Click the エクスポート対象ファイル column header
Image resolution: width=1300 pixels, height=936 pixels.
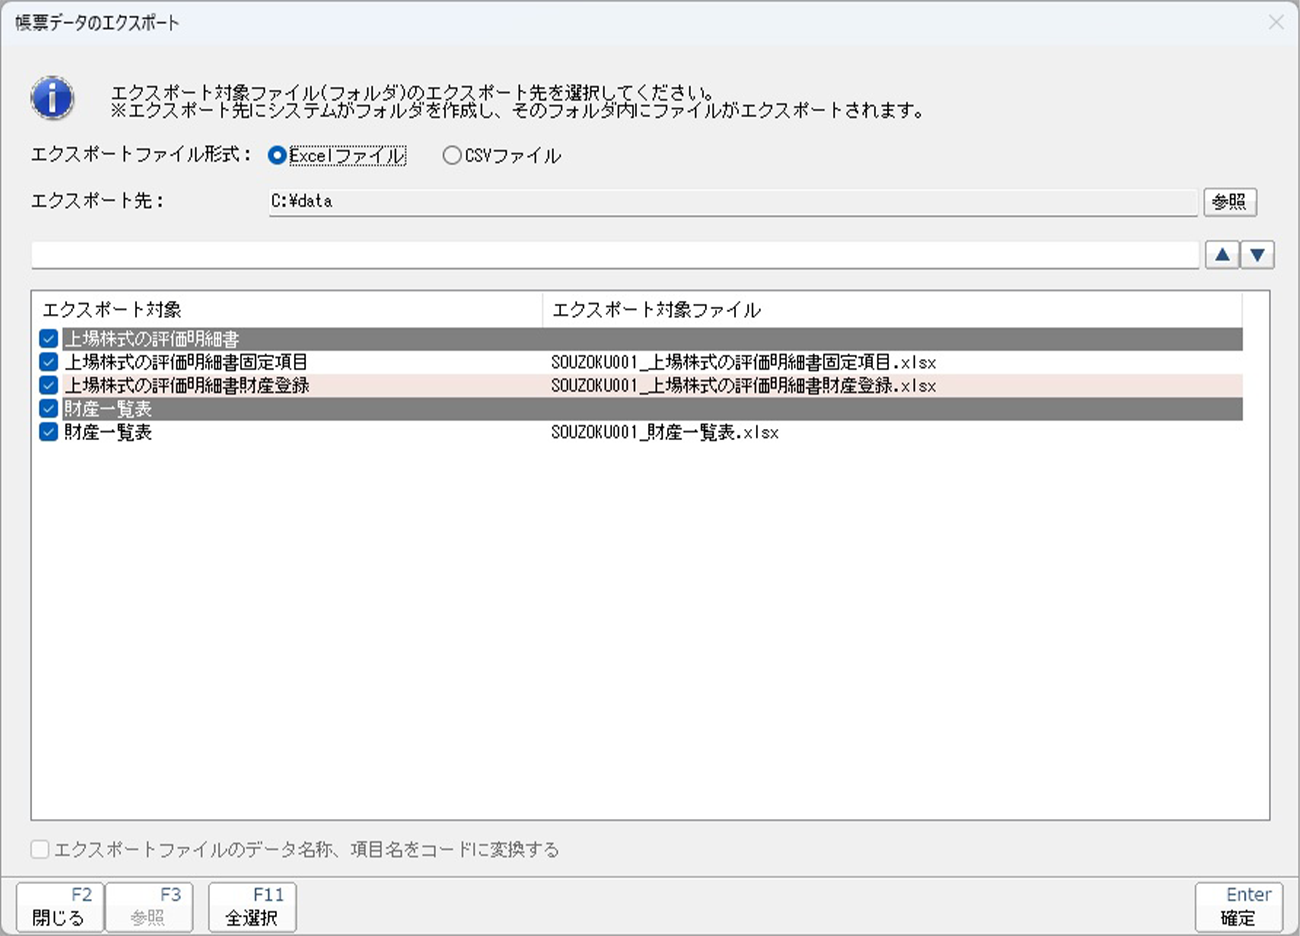890,310
